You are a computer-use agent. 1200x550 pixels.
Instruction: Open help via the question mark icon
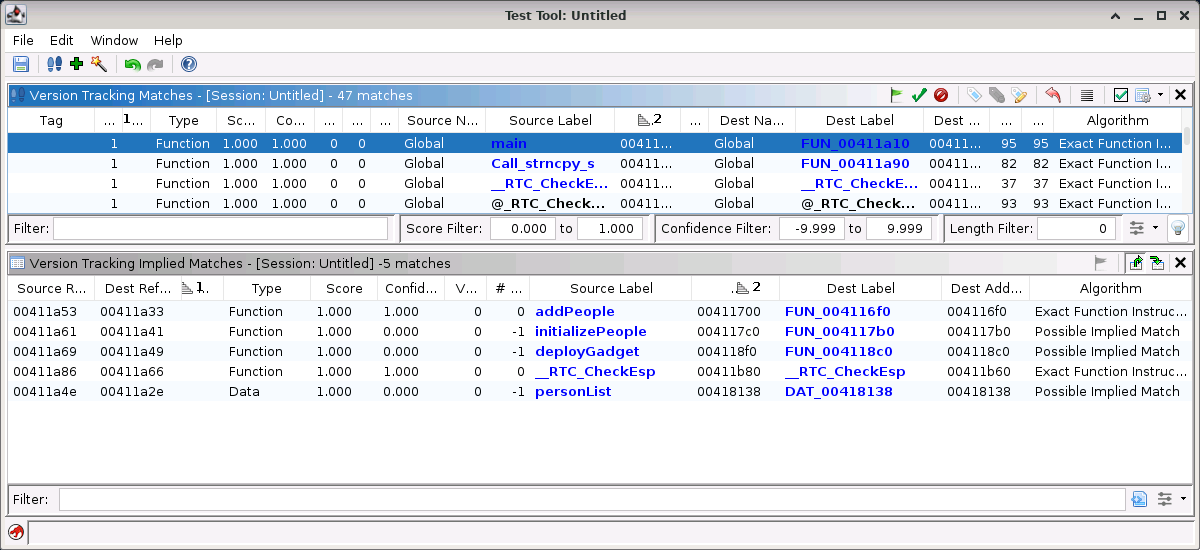pos(188,65)
